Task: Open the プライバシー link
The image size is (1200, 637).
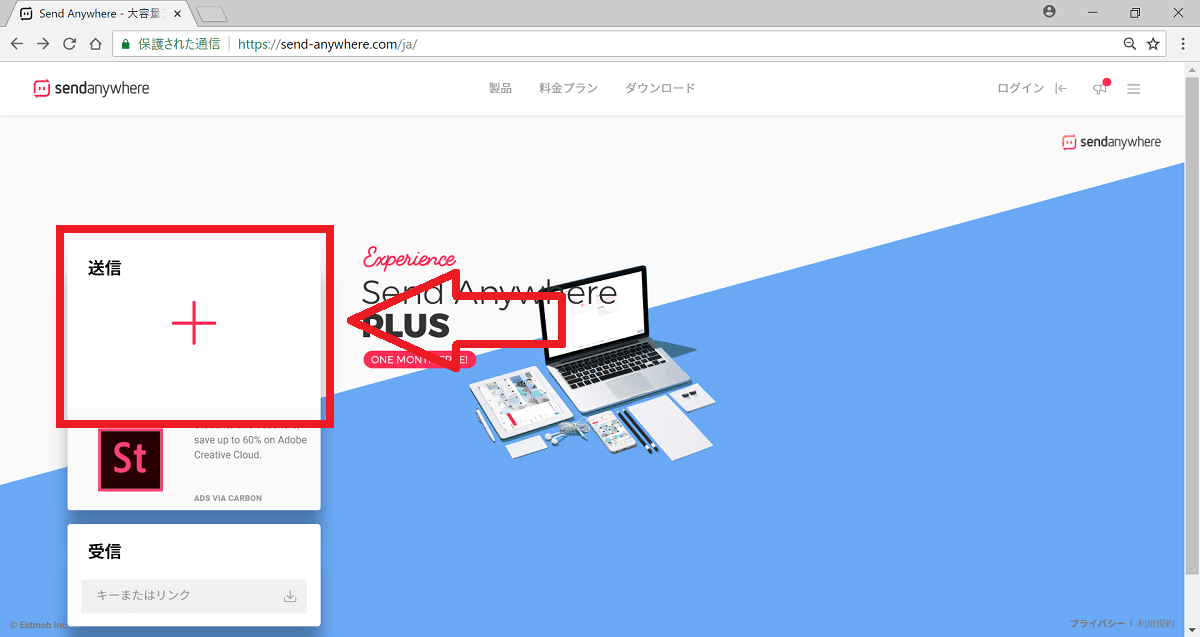Action: coord(1098,623)
